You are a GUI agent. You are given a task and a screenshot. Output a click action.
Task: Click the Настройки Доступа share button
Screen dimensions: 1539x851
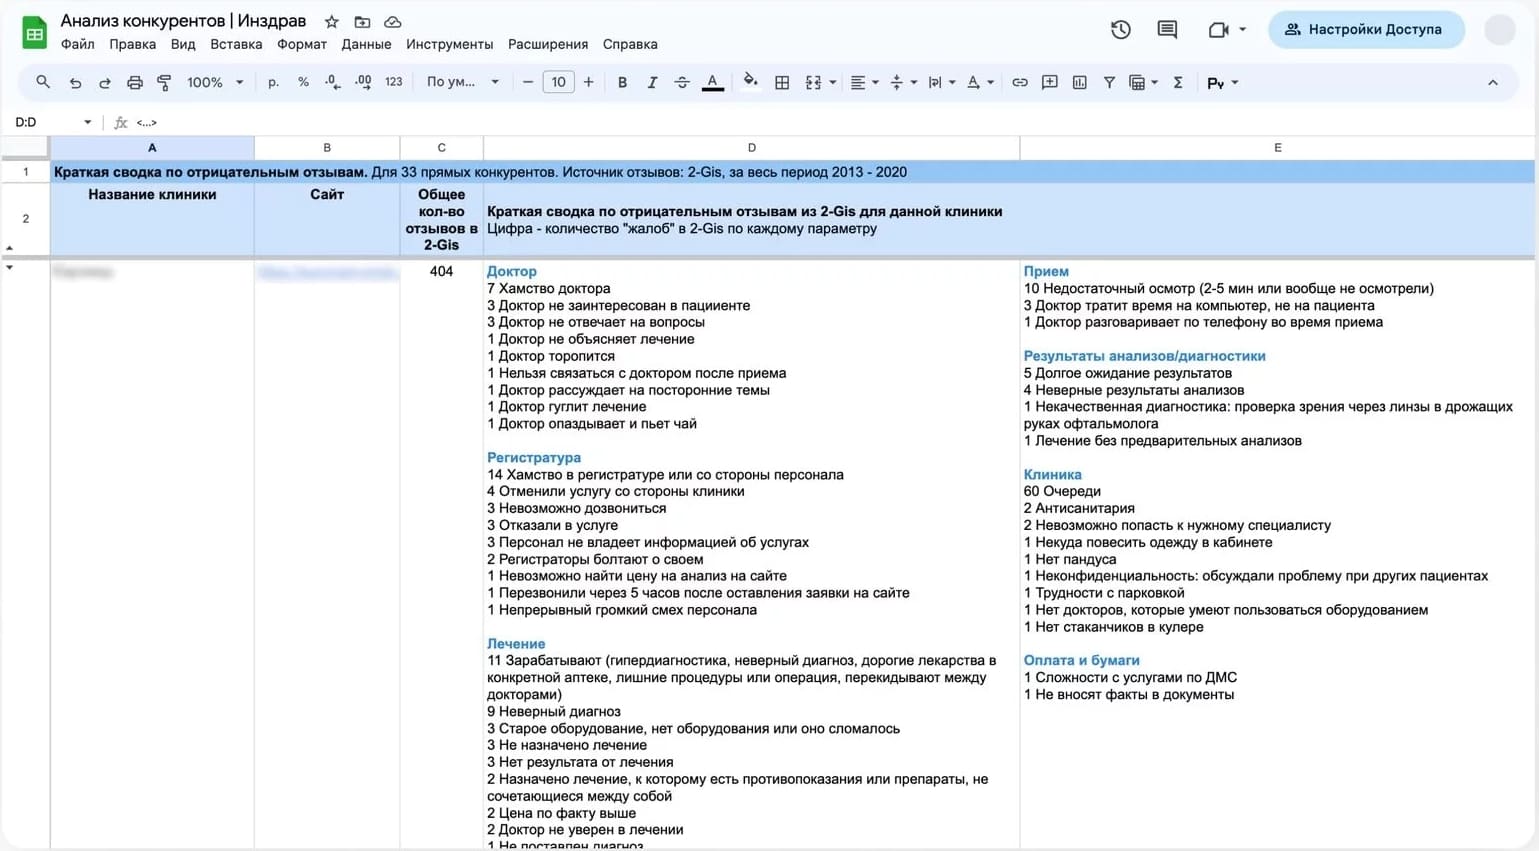point(1366,30)
